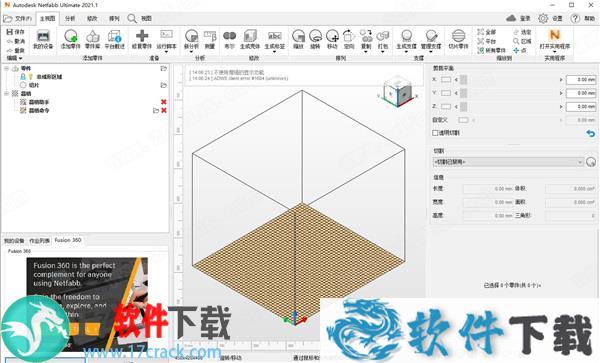600x363 pixels.
Task: Open Help via question mark button
Action: click(582, 18)
